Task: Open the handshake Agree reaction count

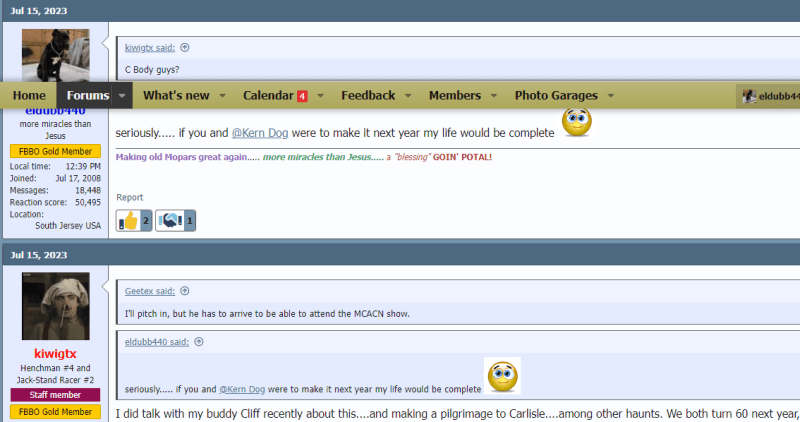Action: [176, 221]
